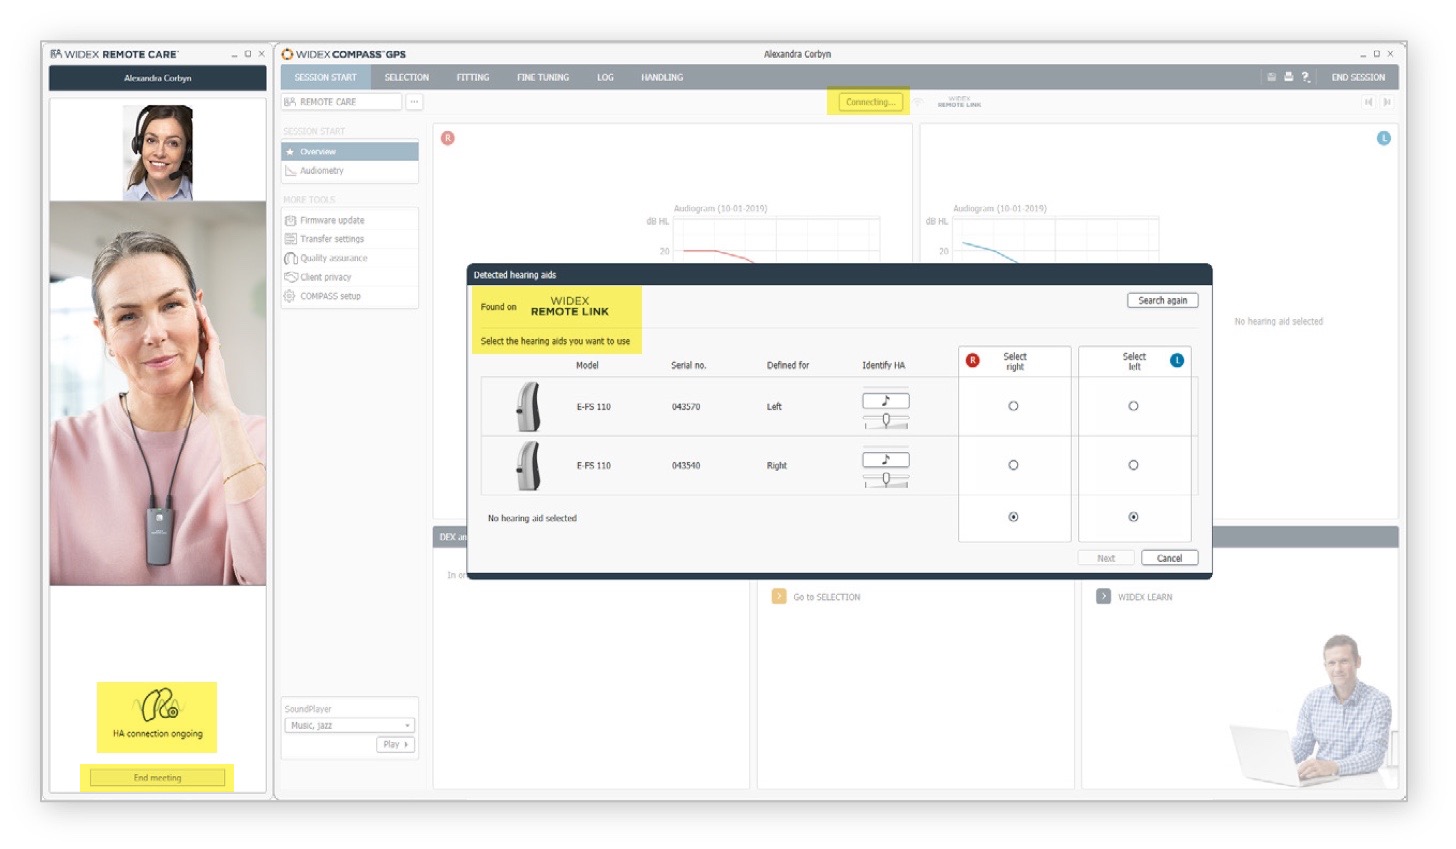Viewport: 1456px width, 849px height.
Task: Click the Remote Care people icon
Action: 290,102
